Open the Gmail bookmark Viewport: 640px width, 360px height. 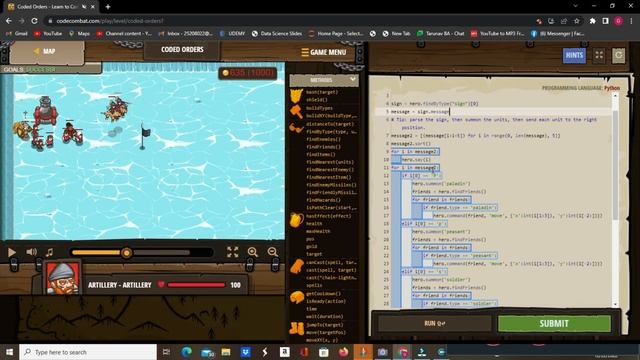click(17, 33)
